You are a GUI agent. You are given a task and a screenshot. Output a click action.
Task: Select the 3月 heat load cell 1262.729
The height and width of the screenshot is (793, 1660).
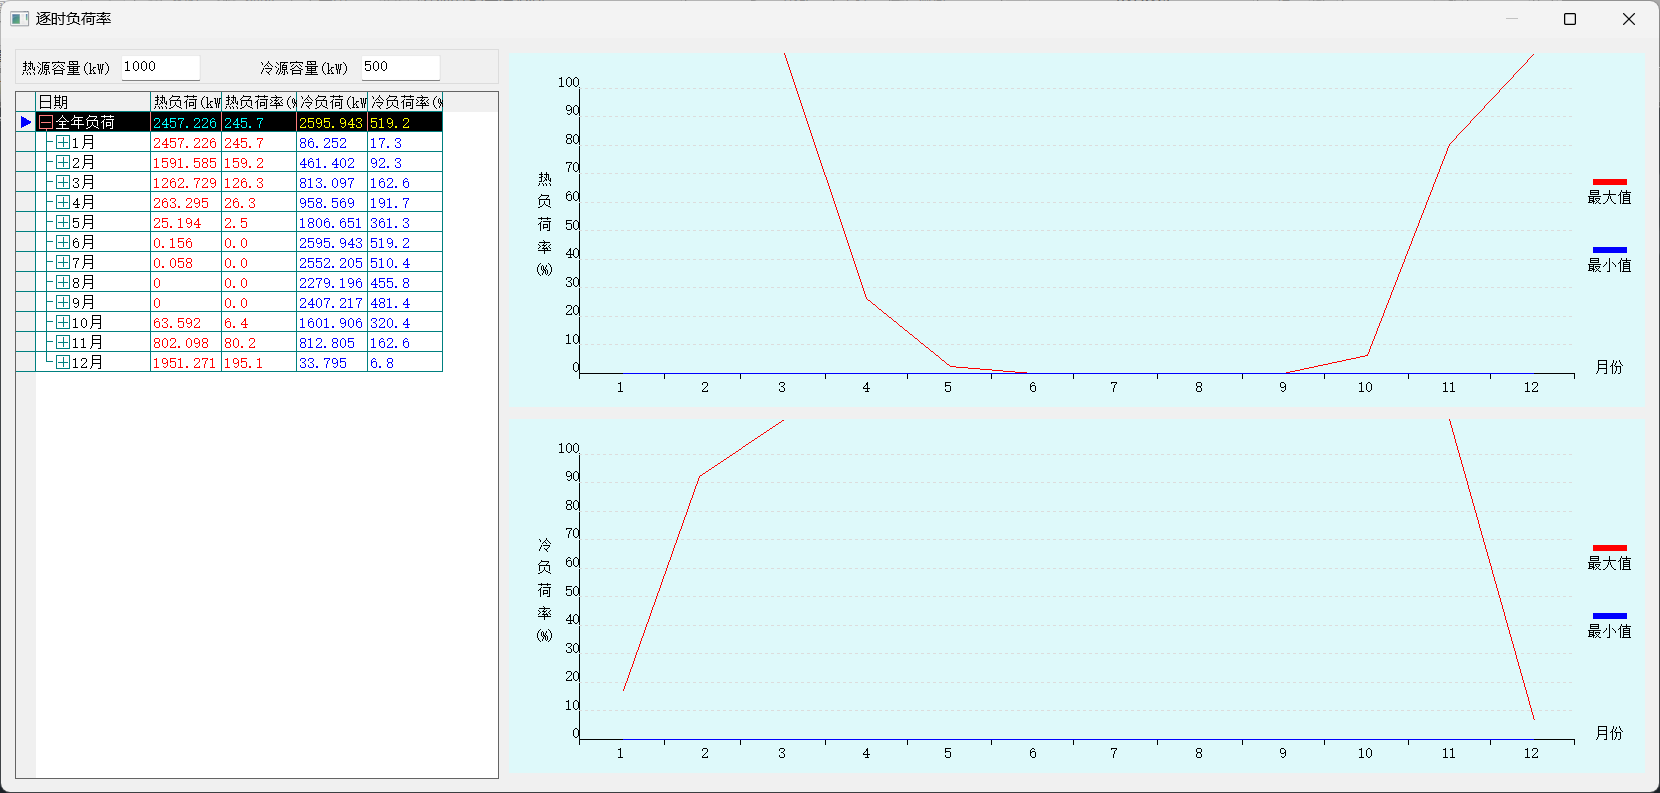click(185, 183)
